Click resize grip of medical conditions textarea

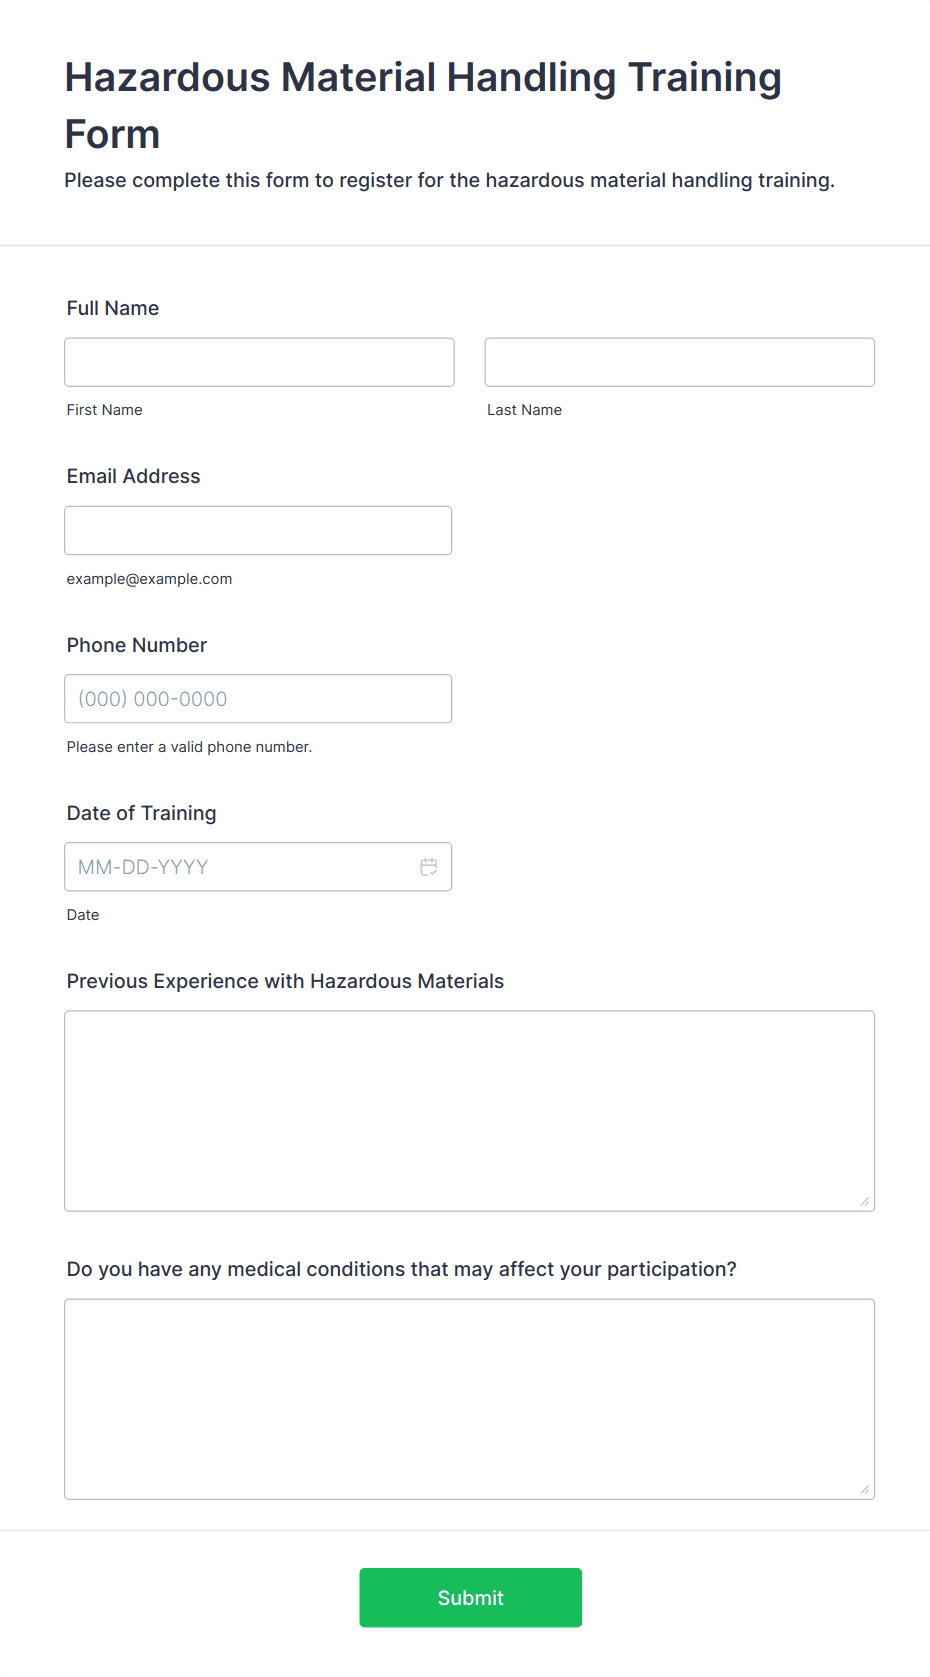[865, 1489]
